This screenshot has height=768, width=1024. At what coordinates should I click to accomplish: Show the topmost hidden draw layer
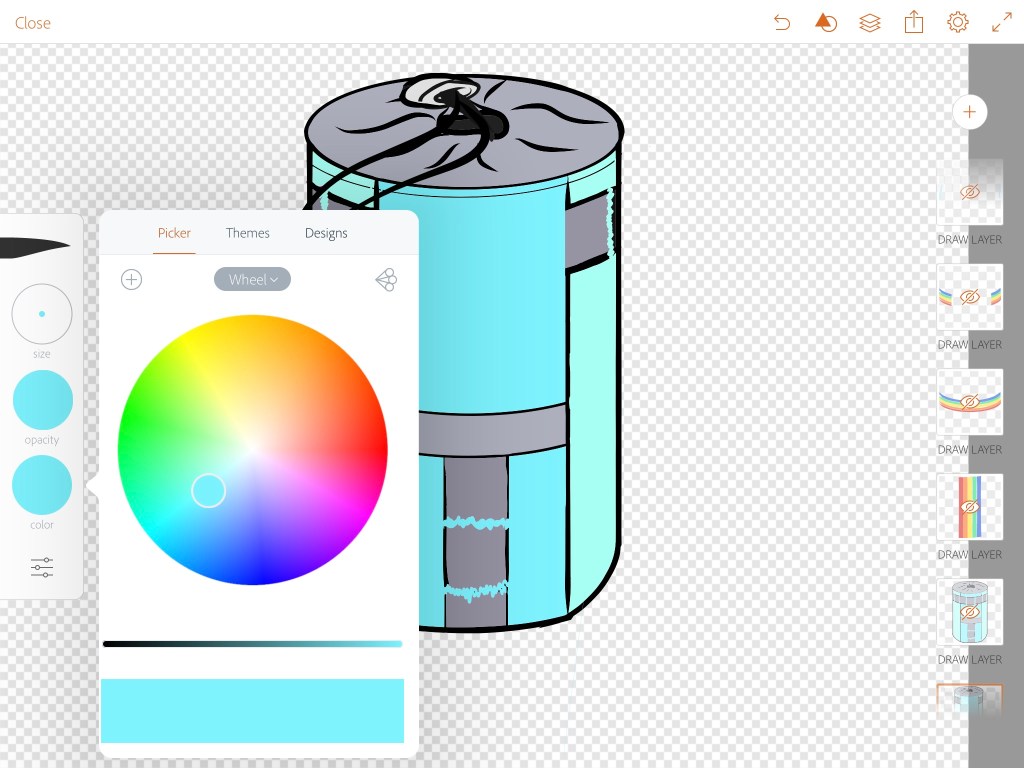[x=969, y=192]
